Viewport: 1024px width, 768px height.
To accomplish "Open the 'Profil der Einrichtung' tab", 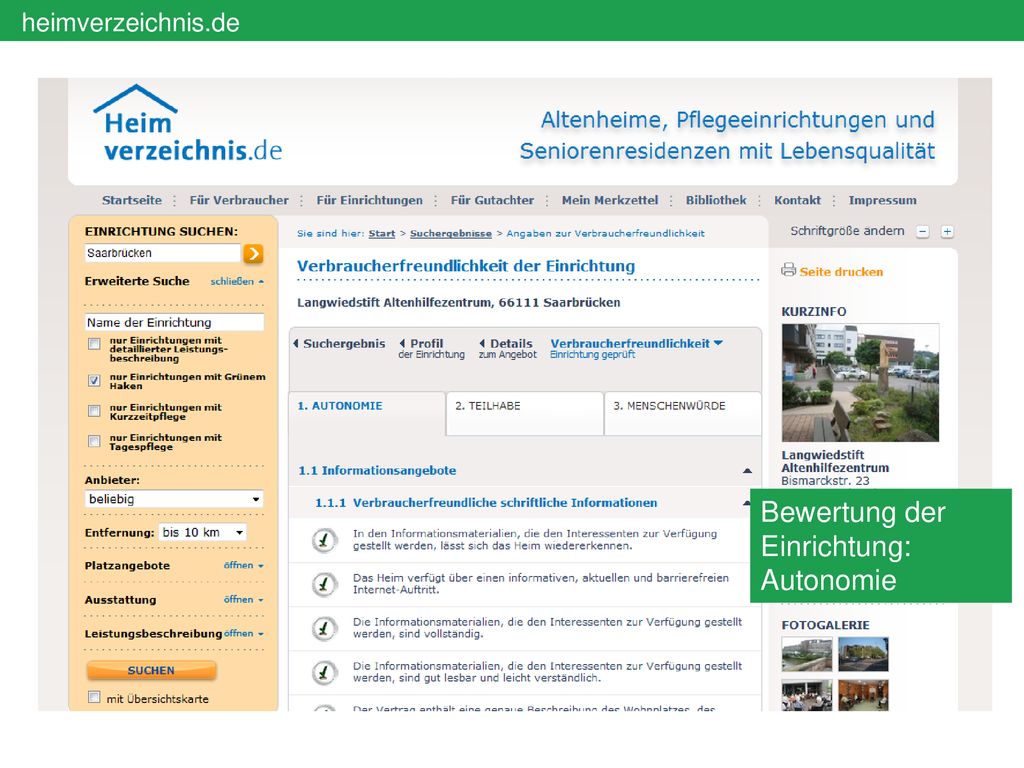I will click(432, 348).
